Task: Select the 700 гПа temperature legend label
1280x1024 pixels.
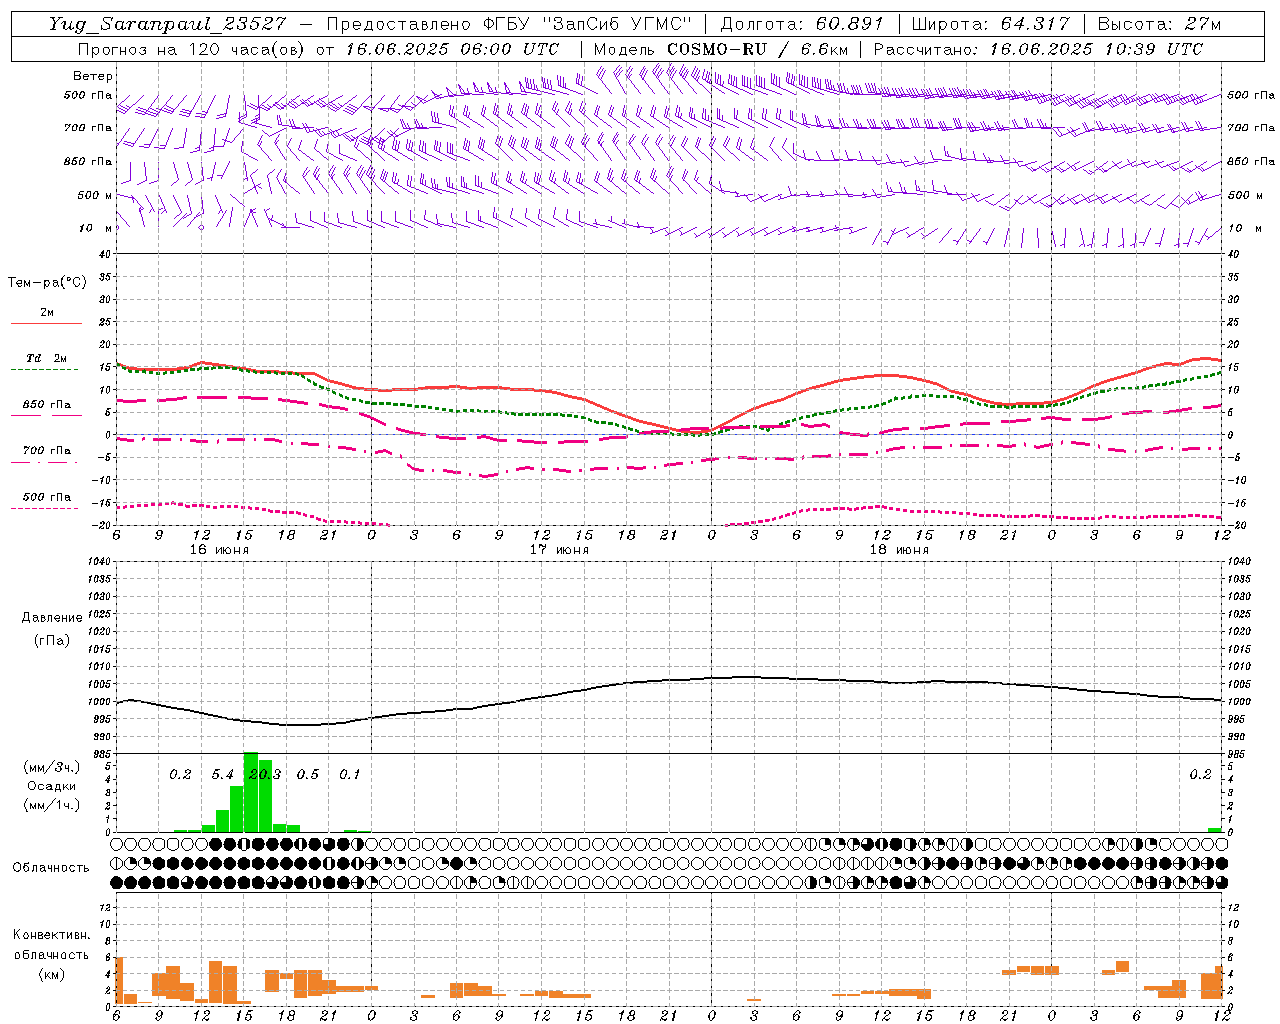Action: pos(47,451)
